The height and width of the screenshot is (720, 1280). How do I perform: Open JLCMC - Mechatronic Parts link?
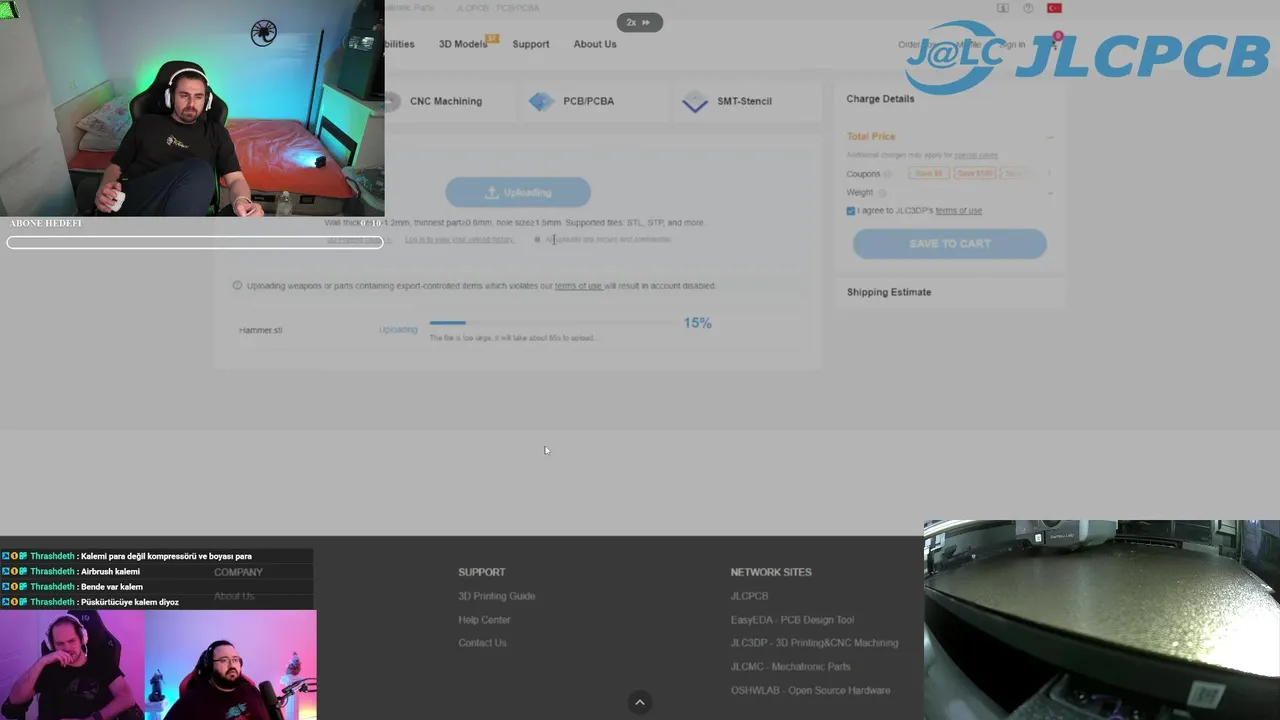tap(791, 667)
